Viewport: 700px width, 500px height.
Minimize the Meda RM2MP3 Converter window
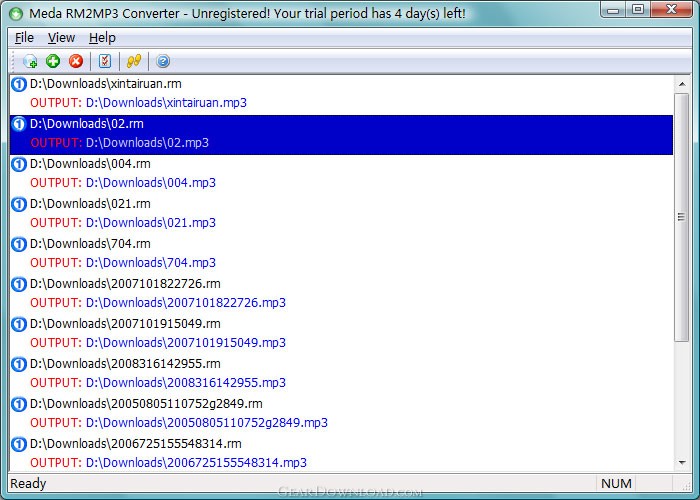click(613, 10)
